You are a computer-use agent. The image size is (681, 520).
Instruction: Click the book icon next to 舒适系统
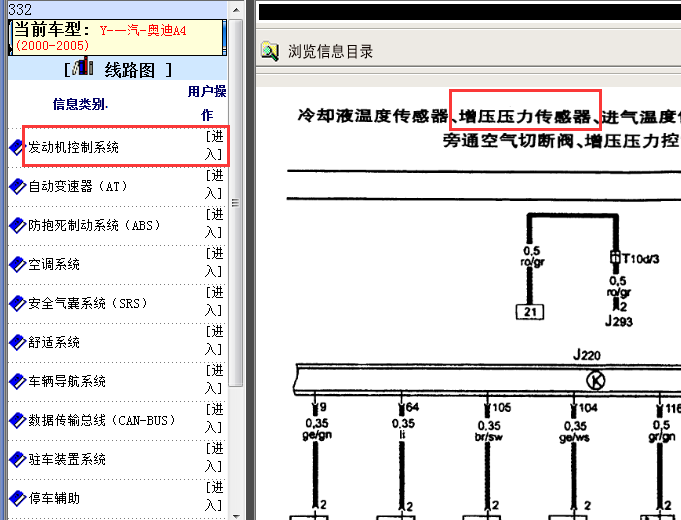click(17, 342)
